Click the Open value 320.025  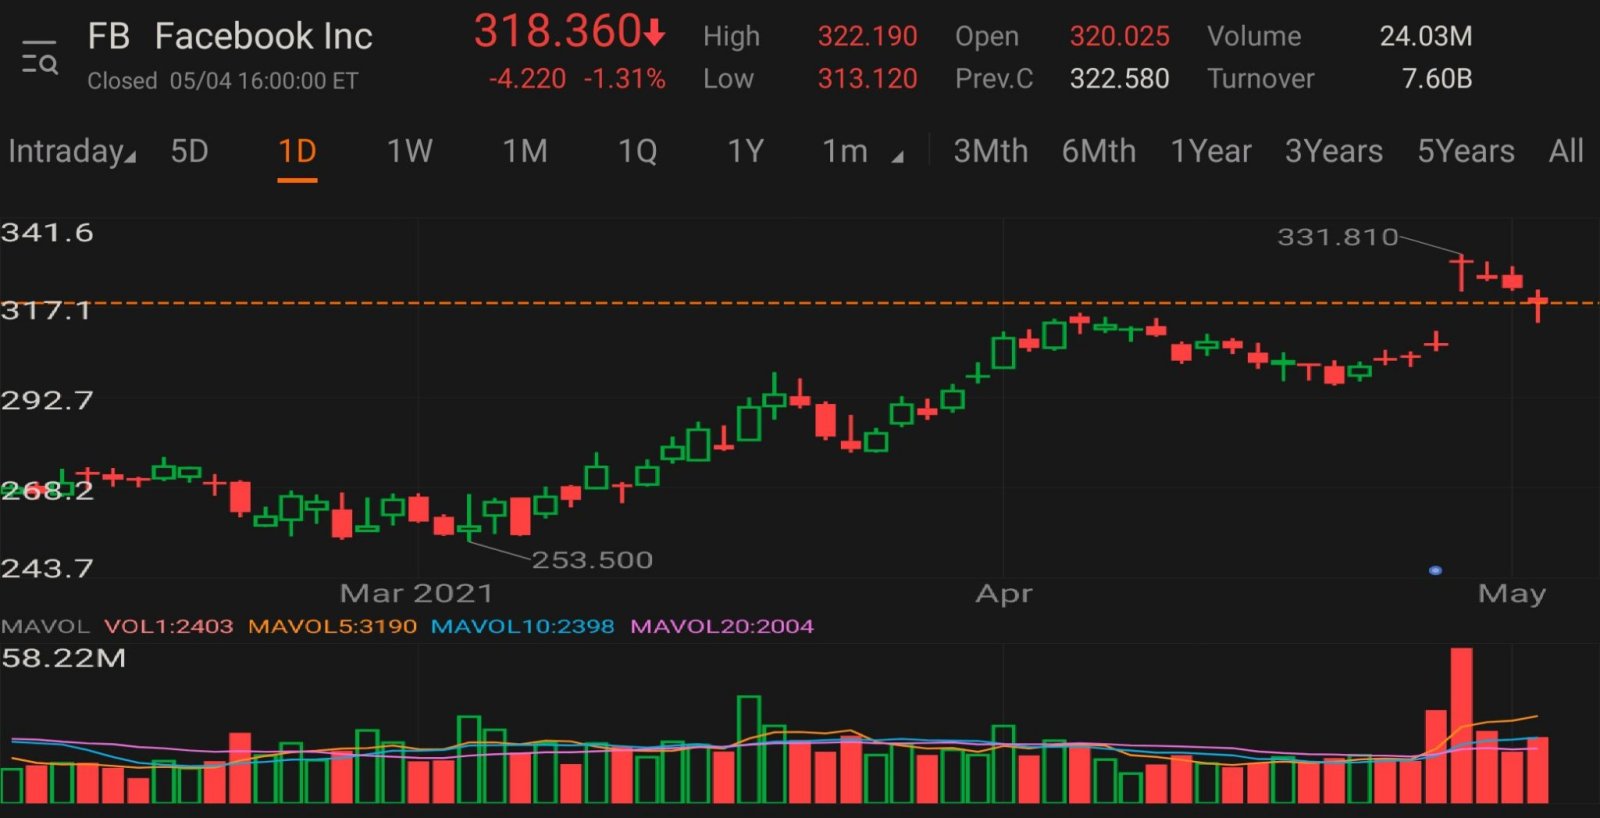1119,36
